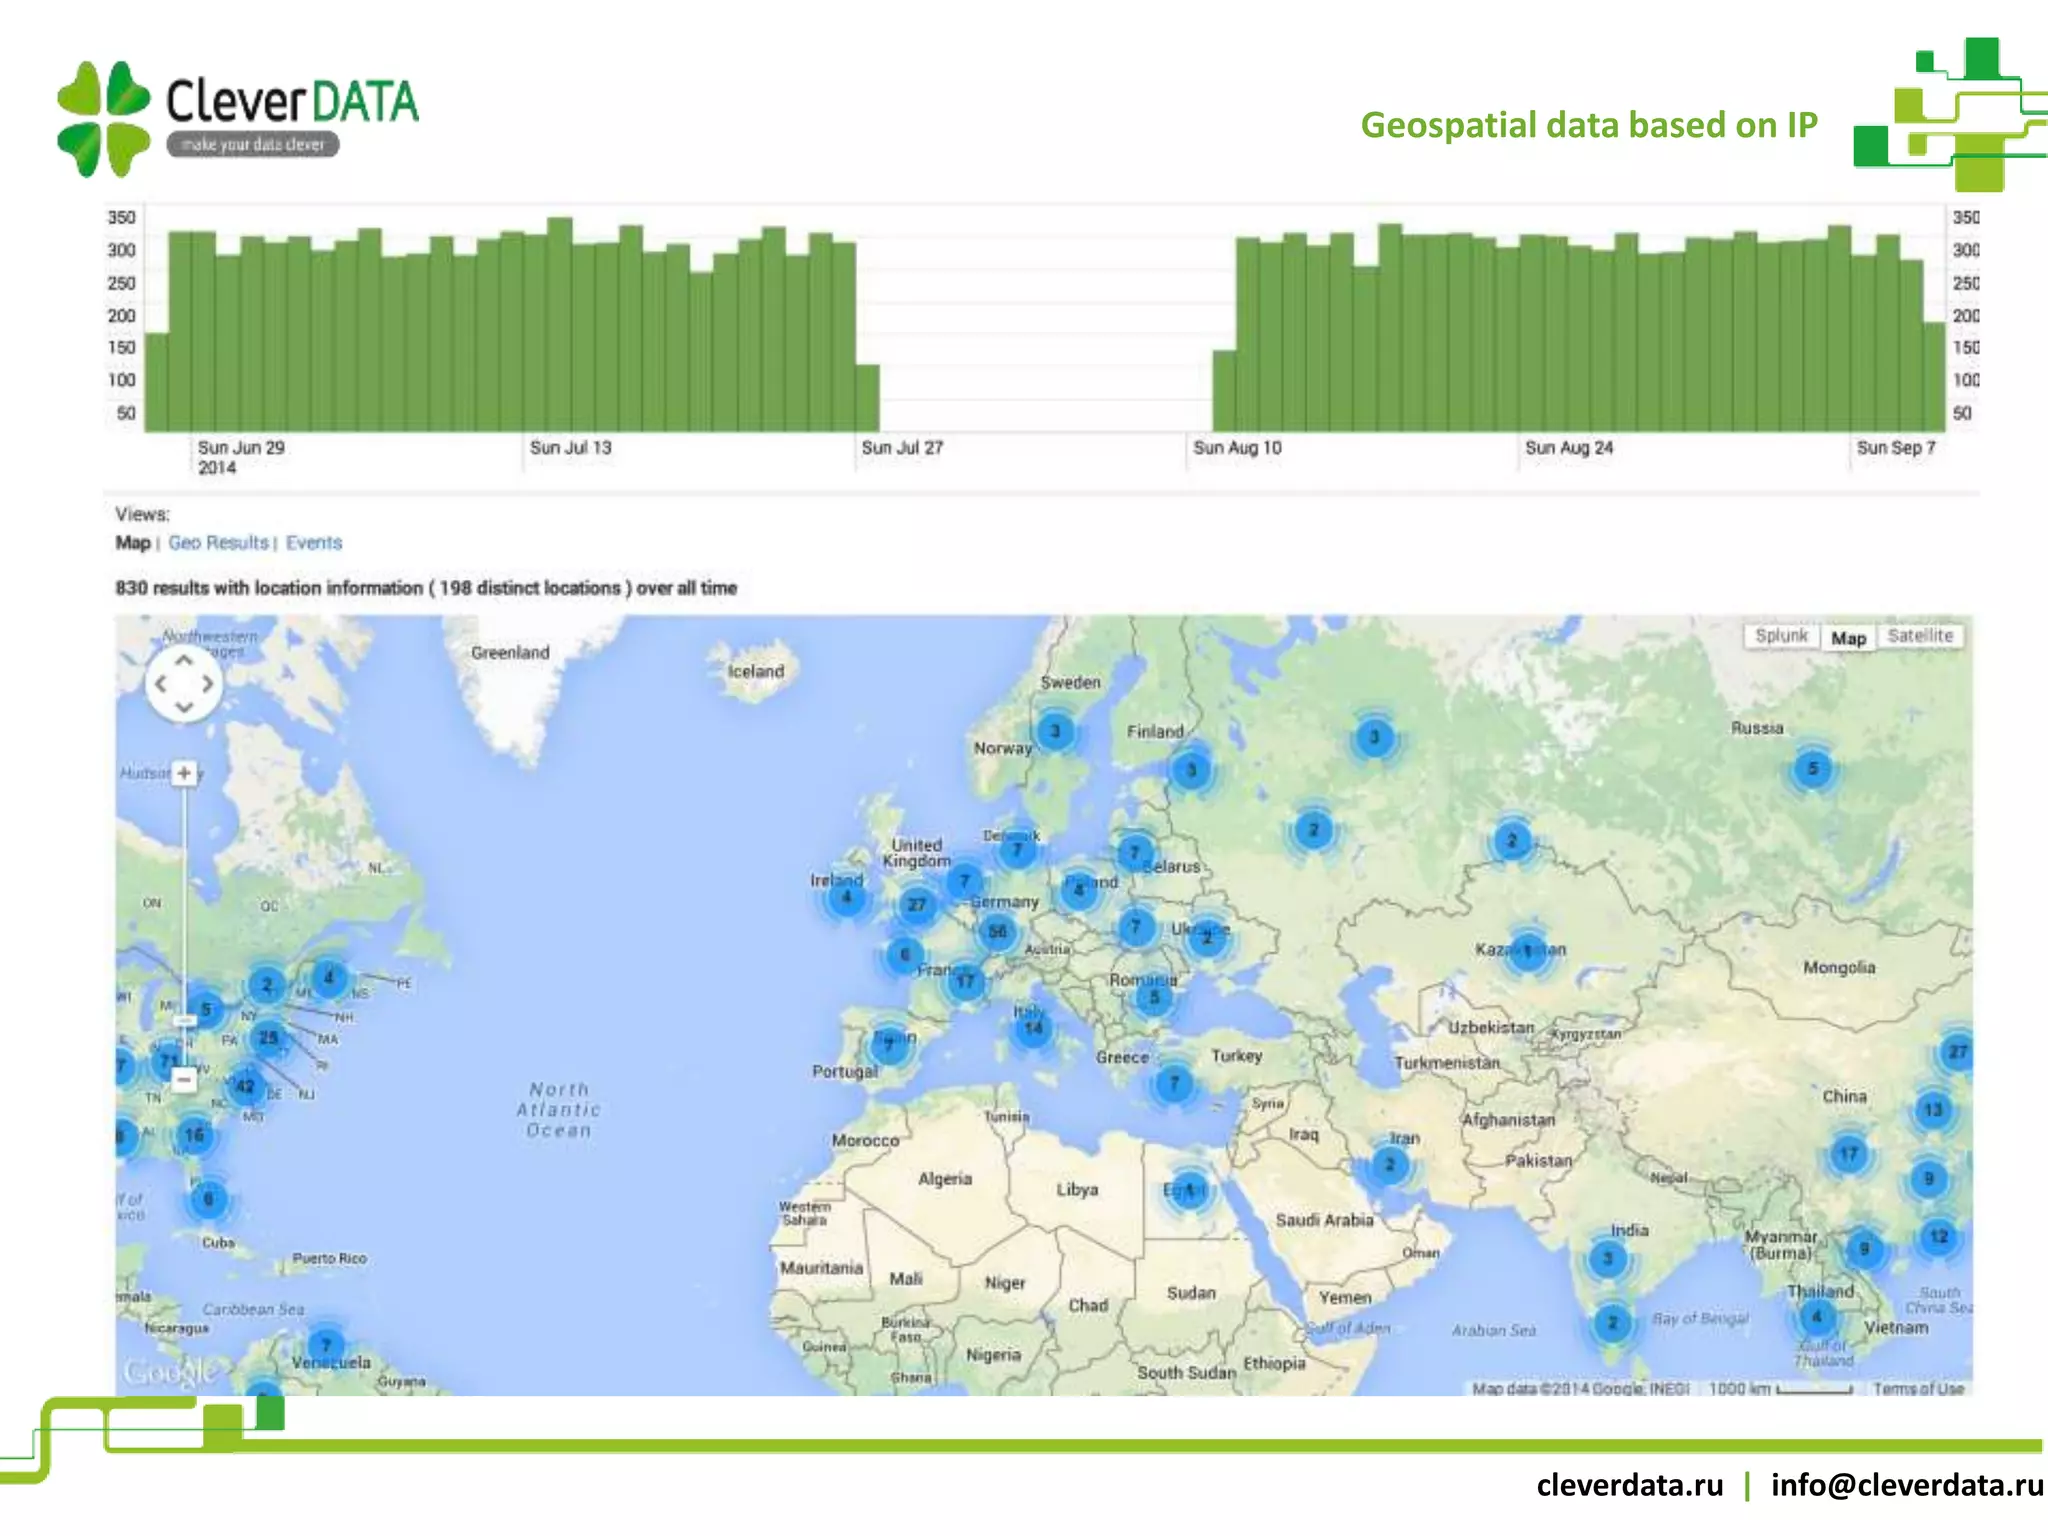
Task: Click the 3 cluster marker near Finland
Action: [x=1191, y=770]
